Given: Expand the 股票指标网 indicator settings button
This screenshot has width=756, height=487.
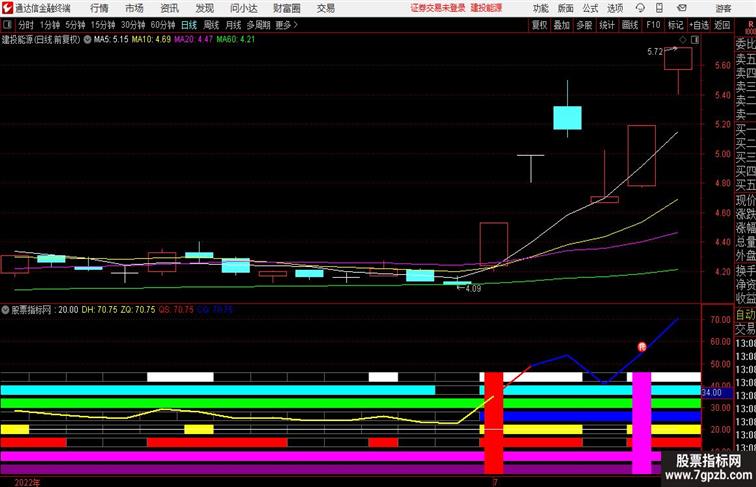Looking at the screenshot, I should coord(5,310).
